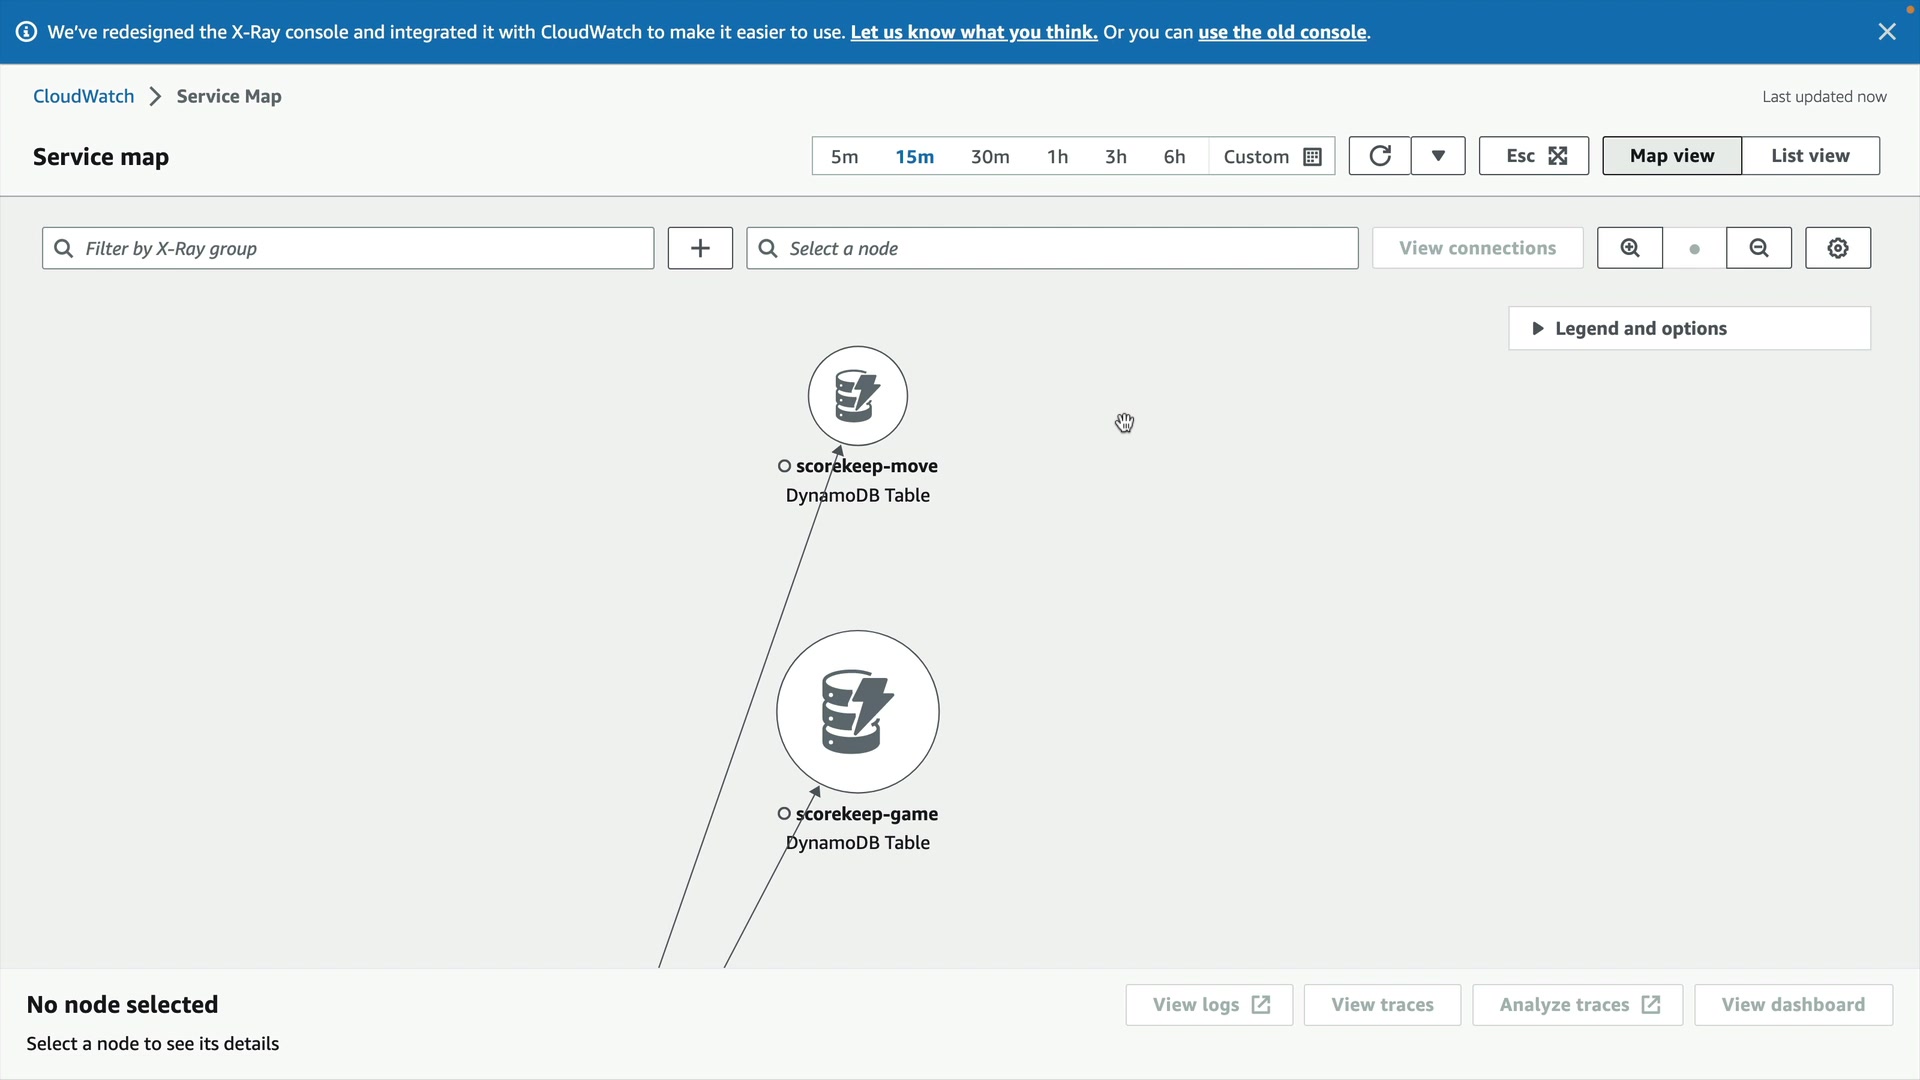Exit full screen with Esc button
1920x1080 pixels.
click(x=1533, y=156)
